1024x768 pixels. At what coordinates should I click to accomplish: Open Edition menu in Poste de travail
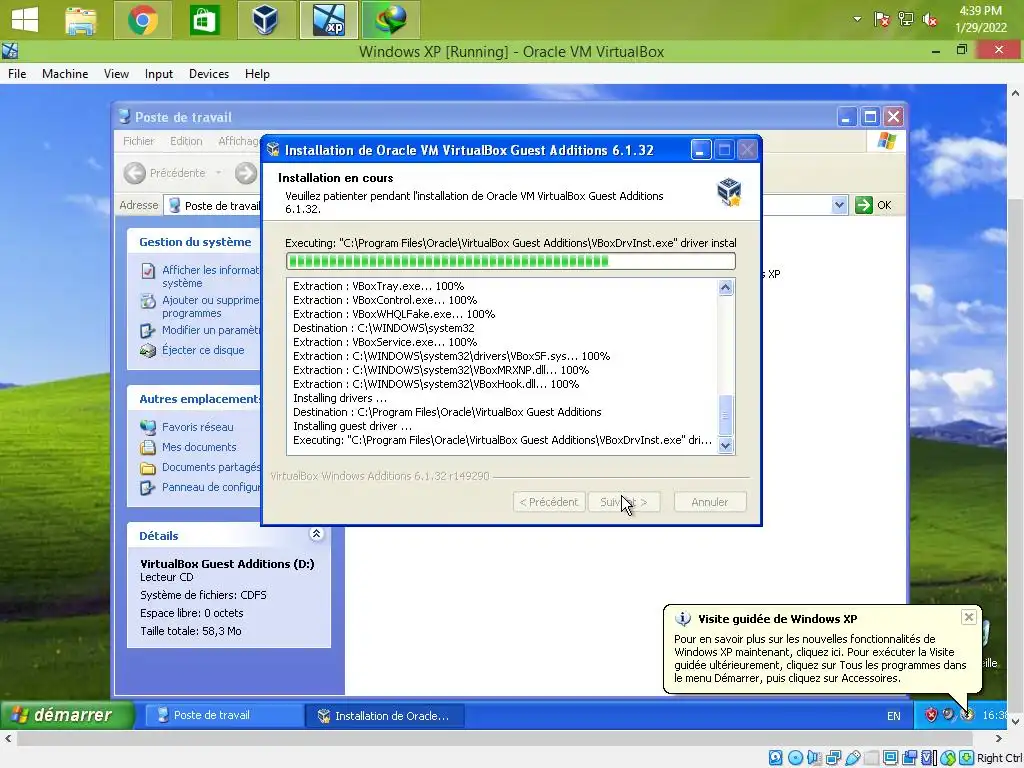(186, 141)
